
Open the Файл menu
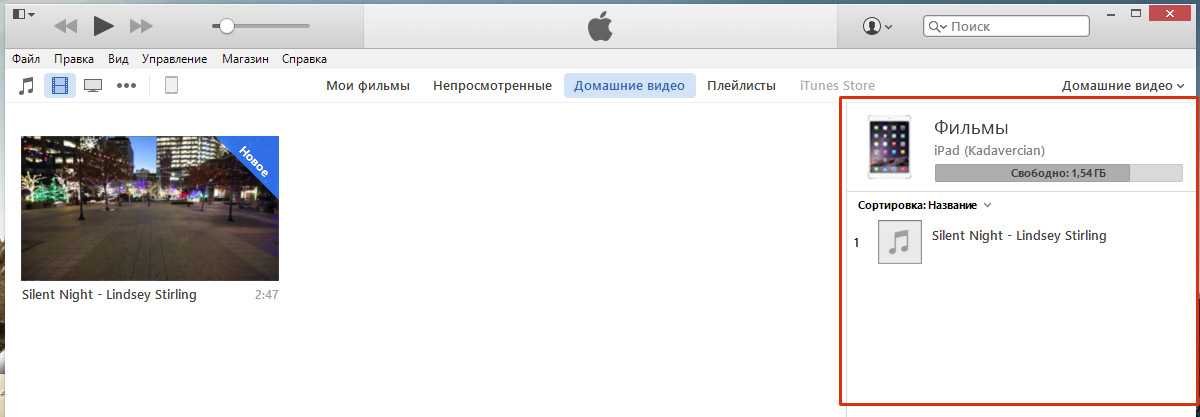26,59
